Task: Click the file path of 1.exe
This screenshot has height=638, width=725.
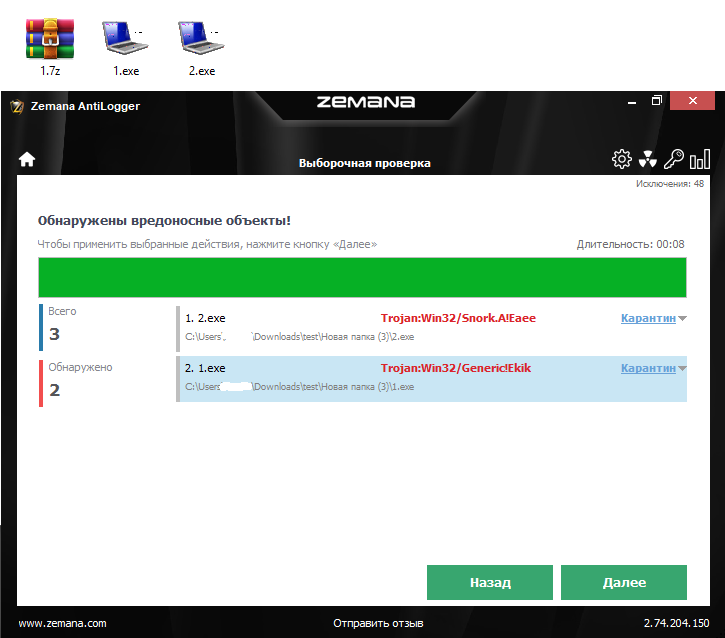Action: click(x=299, y=386)
